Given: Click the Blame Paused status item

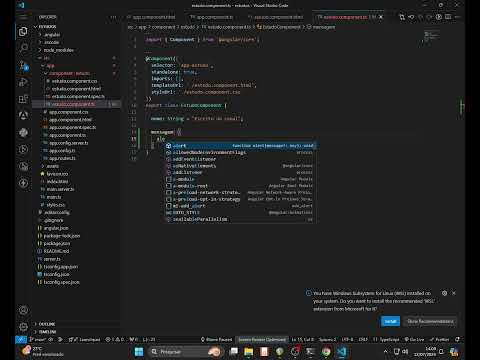Looking at the screenshot, I should 216,339.
